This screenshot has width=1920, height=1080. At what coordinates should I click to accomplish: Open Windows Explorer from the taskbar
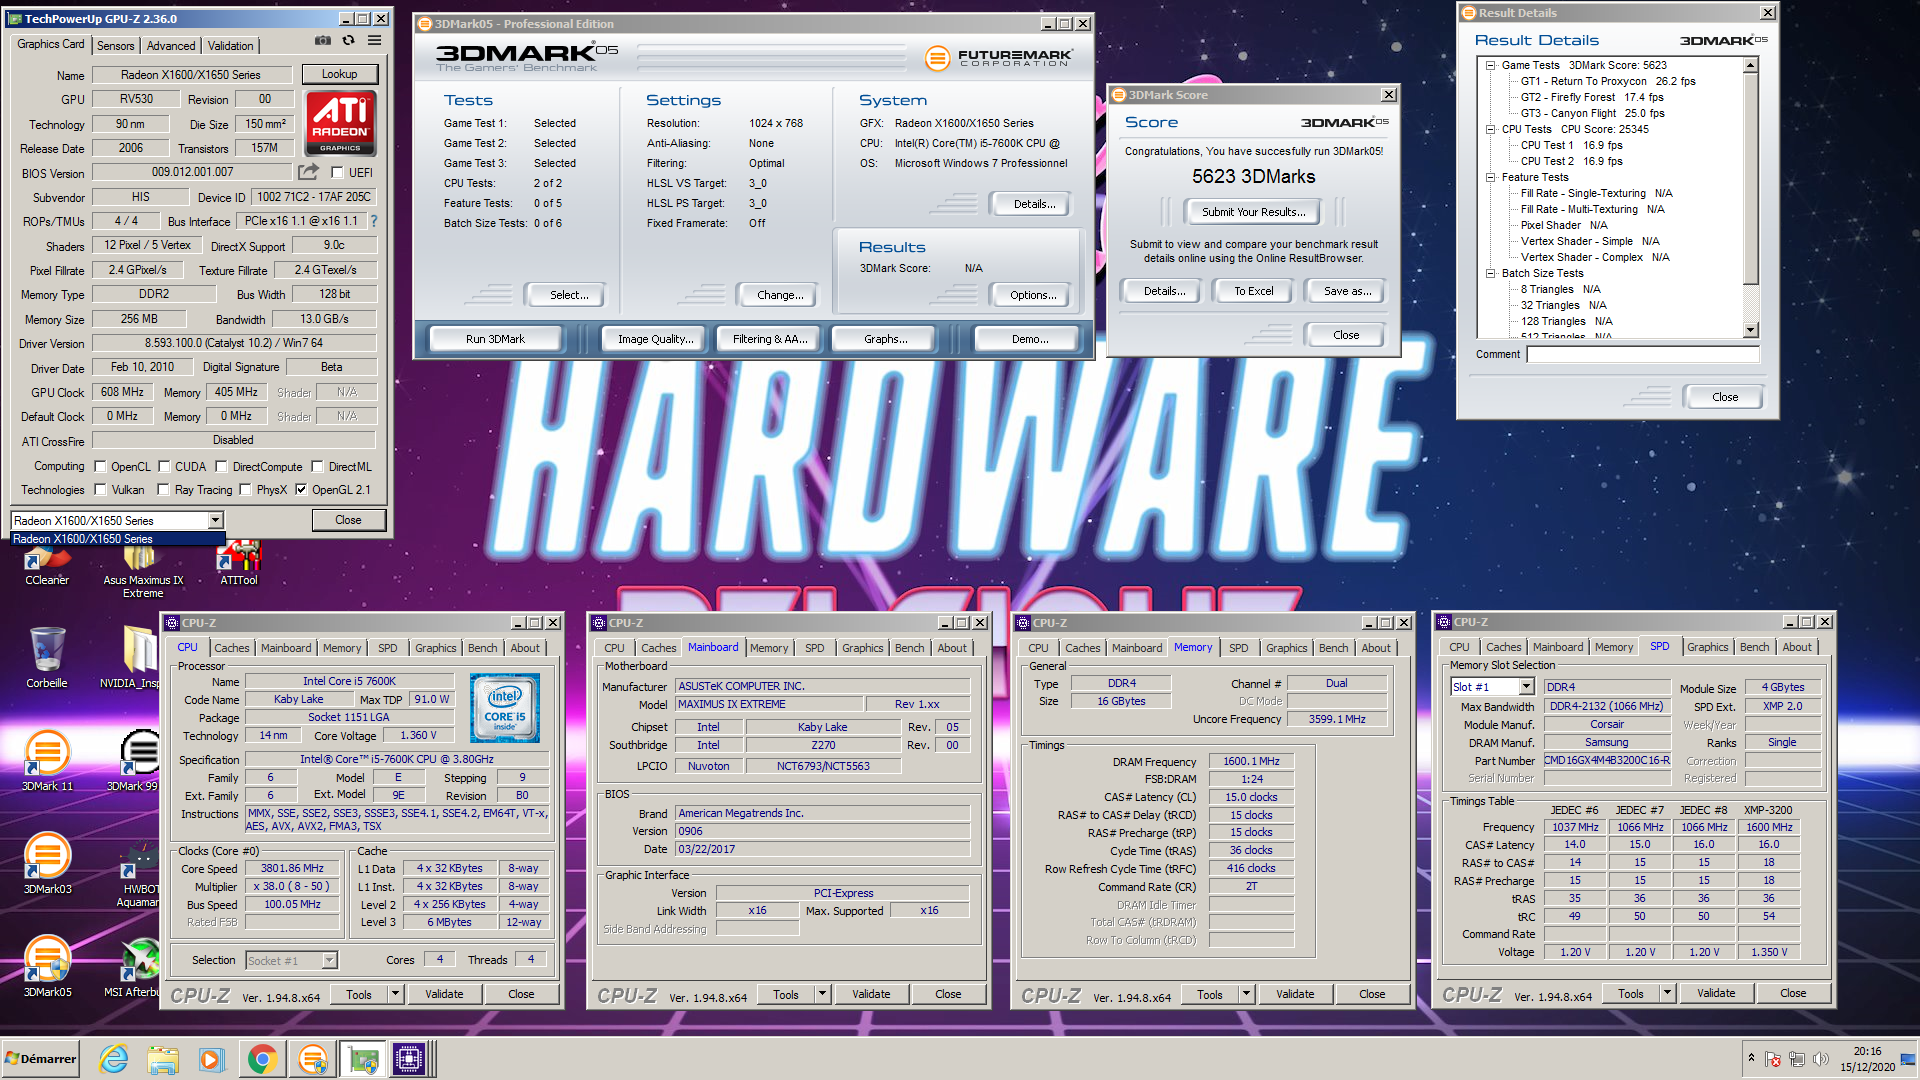(x=162, y=1058)
